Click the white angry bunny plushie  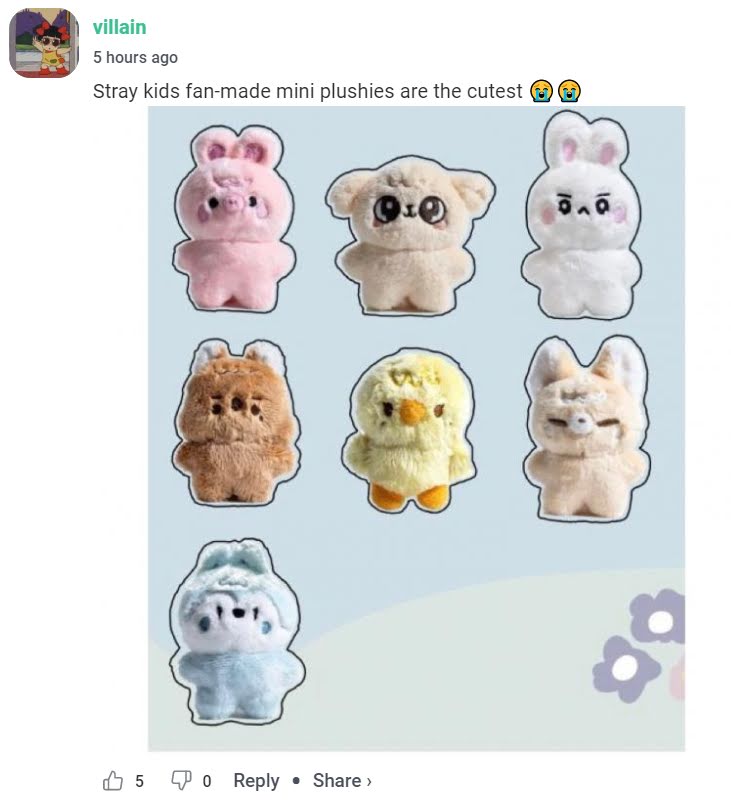(581, 215)
